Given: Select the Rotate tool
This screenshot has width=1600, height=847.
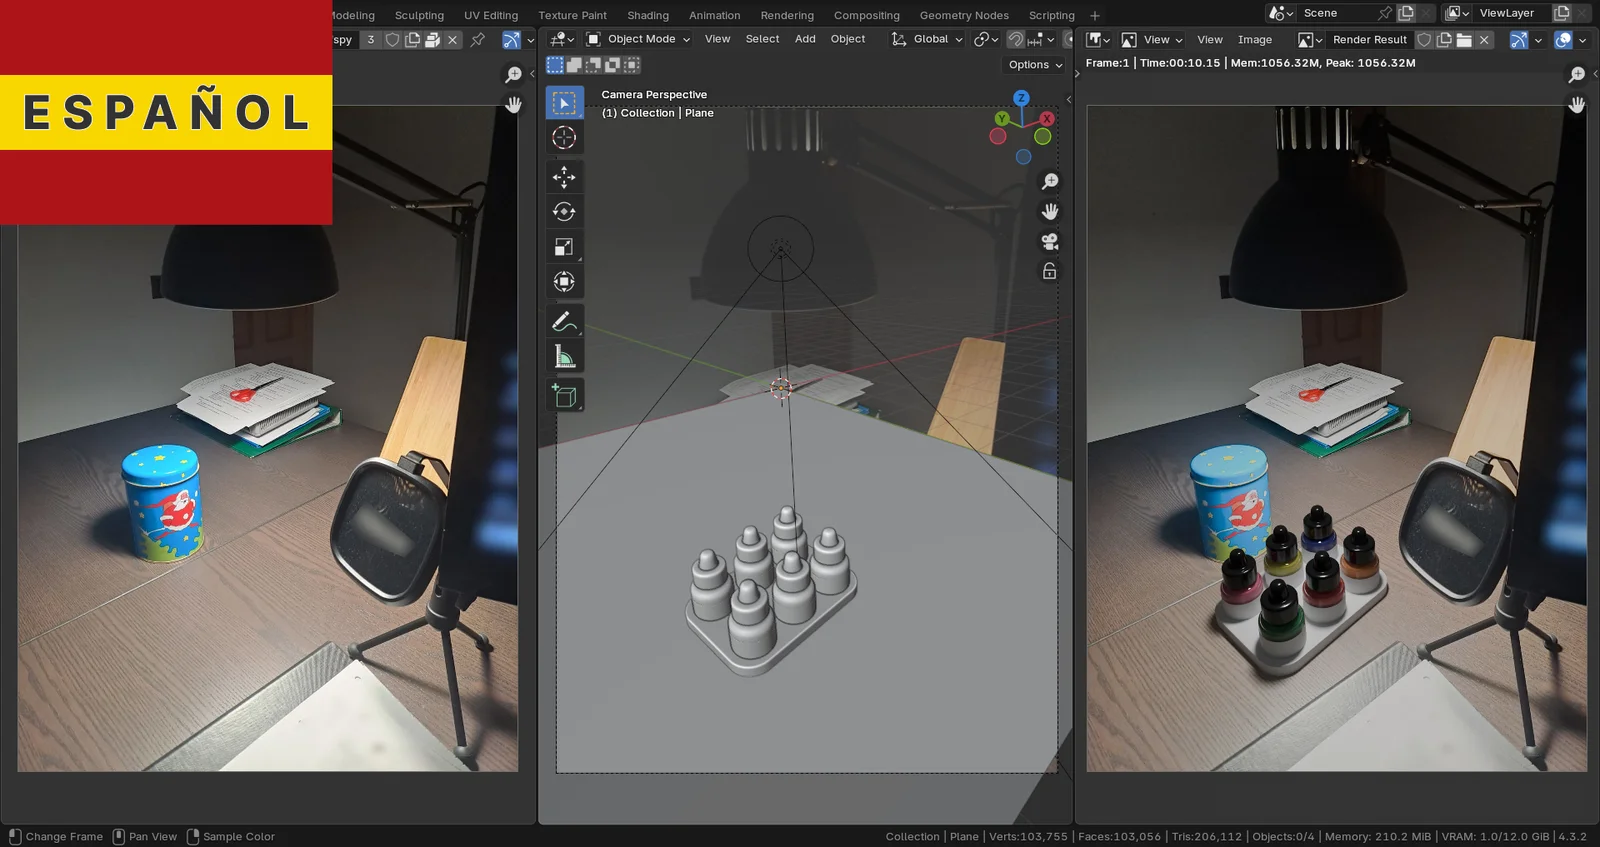Looking at the screenshot, I should (x=564, y=212).
